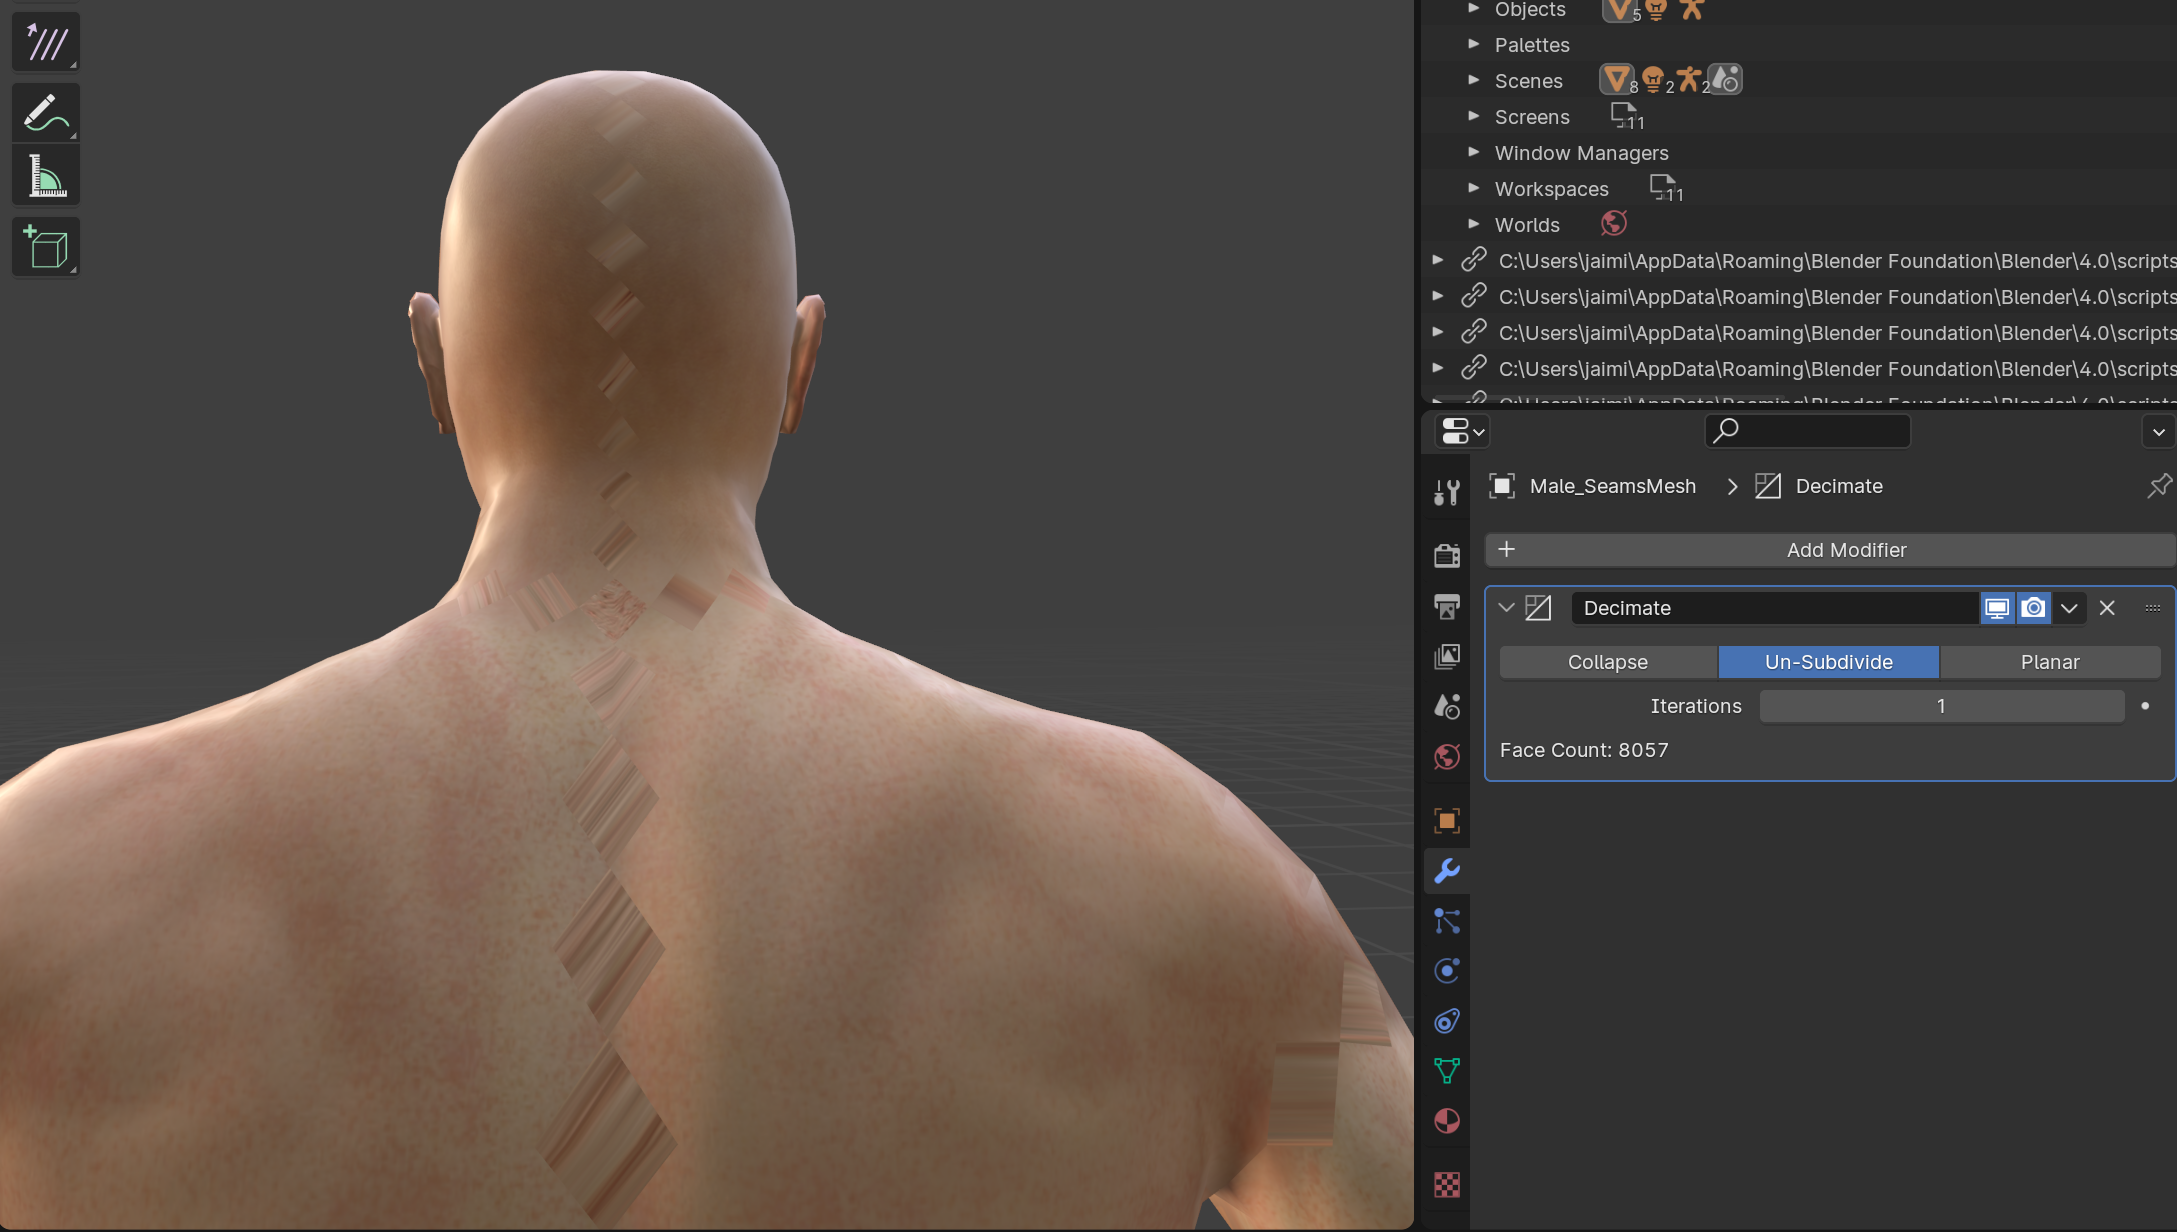Click the Iterations value field
Viewport: 2178px width, 1232px height.
(1940, 706)
